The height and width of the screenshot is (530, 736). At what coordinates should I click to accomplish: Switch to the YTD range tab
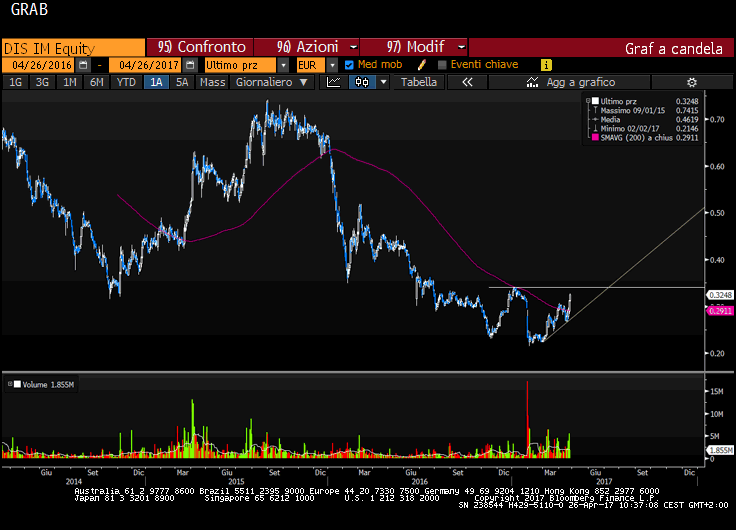pos(126,82)
